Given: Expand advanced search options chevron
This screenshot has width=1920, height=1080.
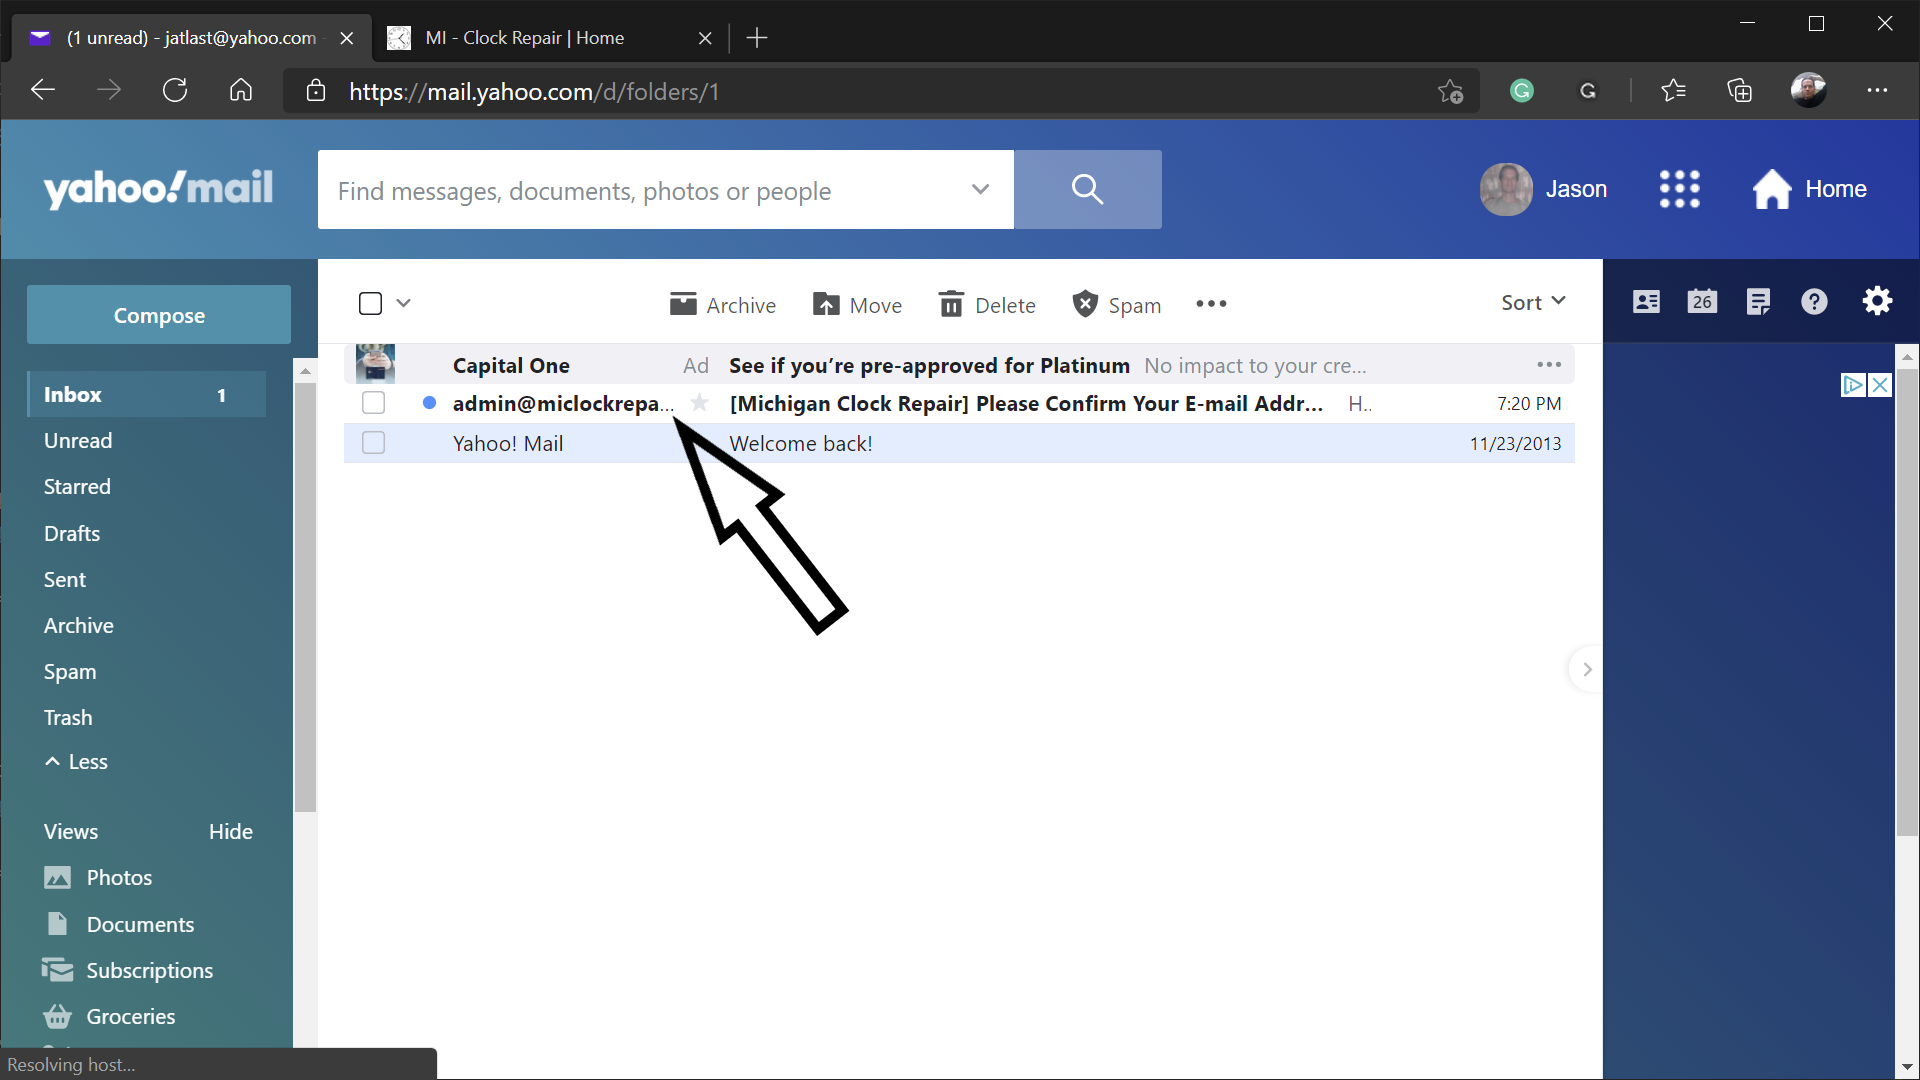Looking at the screenshot, I should 980,189.
